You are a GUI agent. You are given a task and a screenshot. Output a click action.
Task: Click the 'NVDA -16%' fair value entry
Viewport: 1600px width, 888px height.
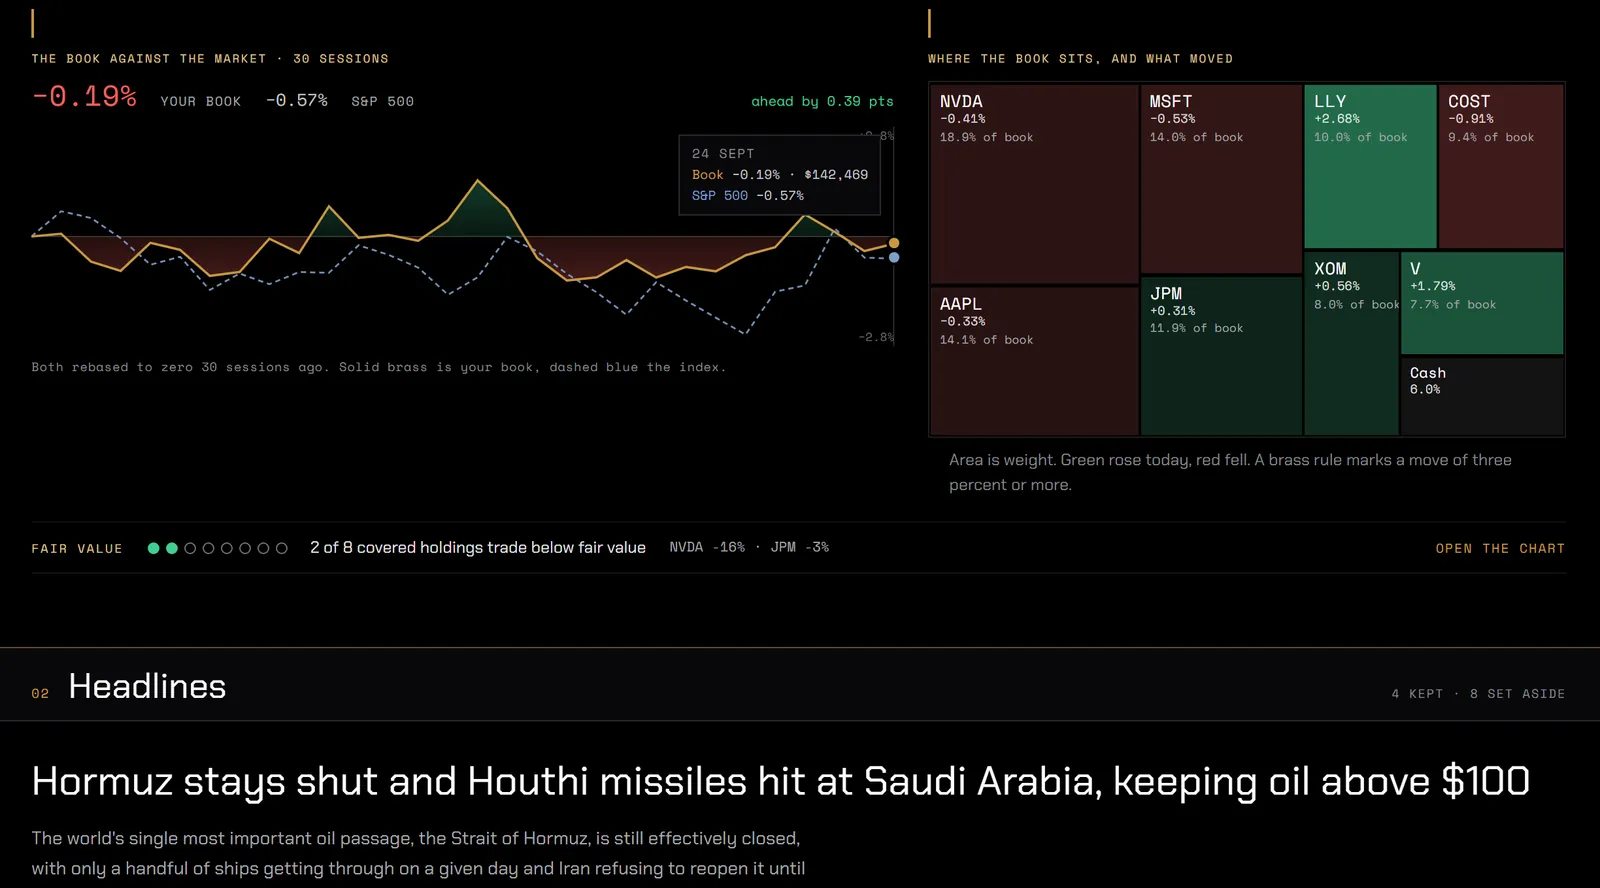click(707, 548)
